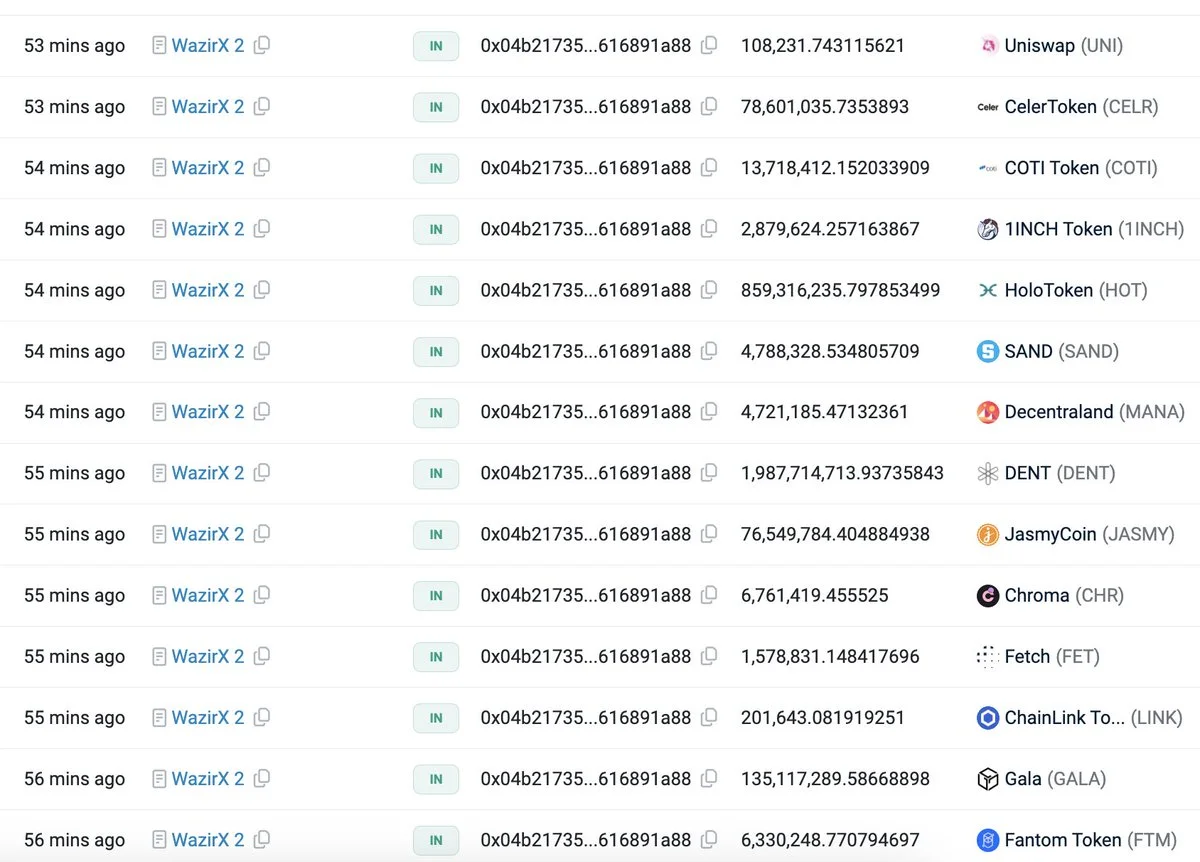Copy WazirX 2 address in DENT row
This screenshot has height=862, width=1200.
pos(262,472)
